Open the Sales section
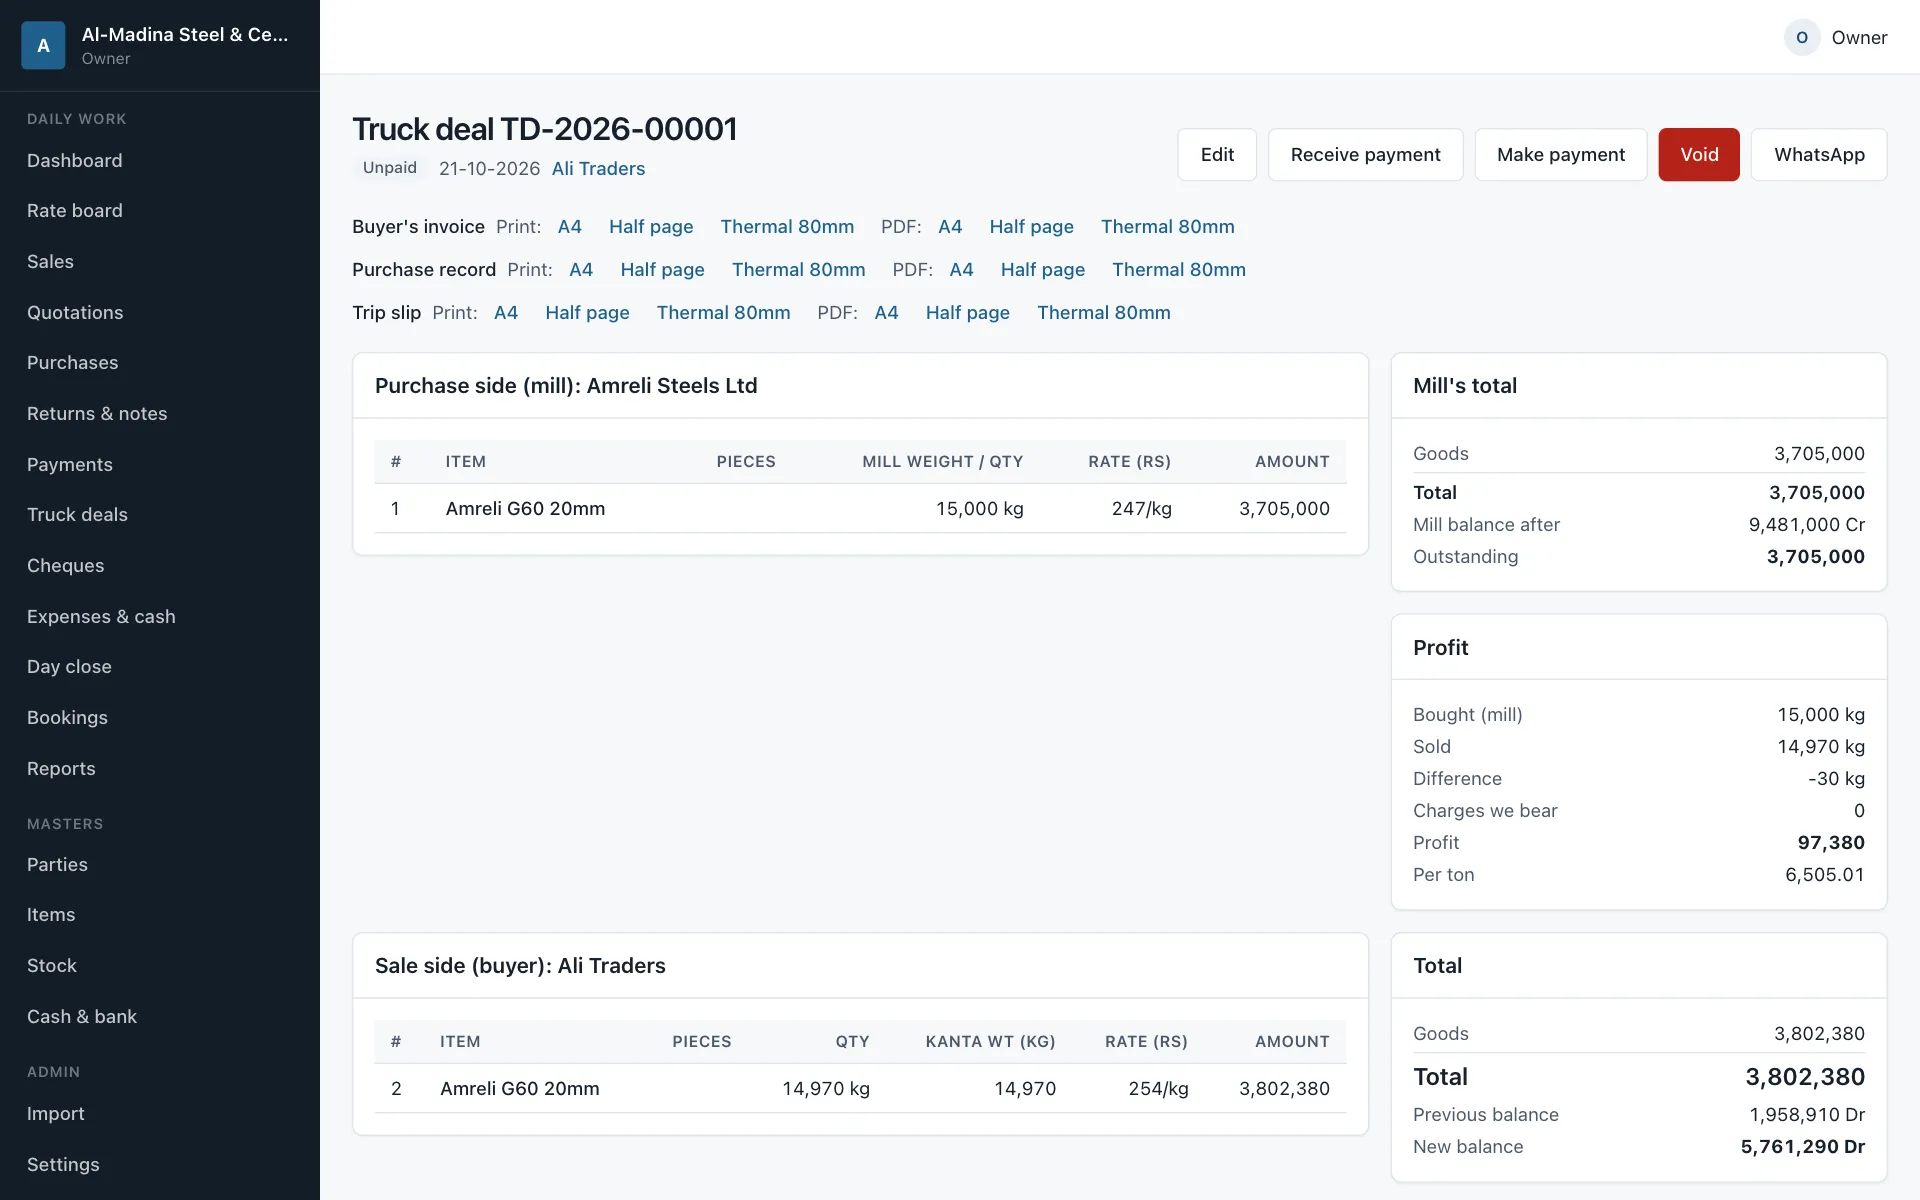1920x1200 pixels. click(x=50, y=262)
